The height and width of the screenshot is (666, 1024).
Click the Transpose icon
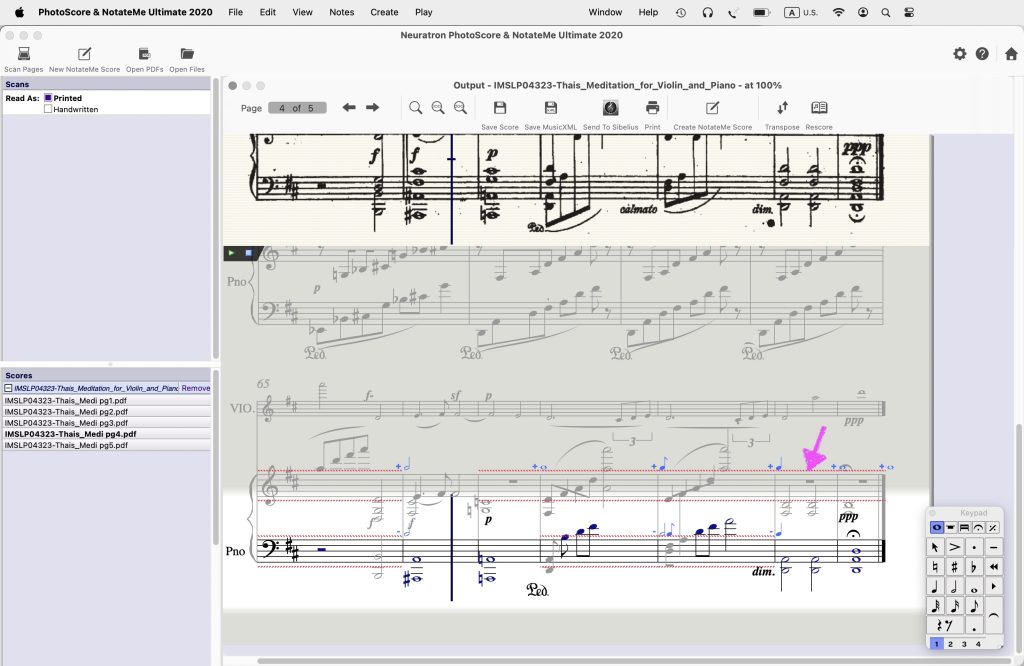click(782, 108)
